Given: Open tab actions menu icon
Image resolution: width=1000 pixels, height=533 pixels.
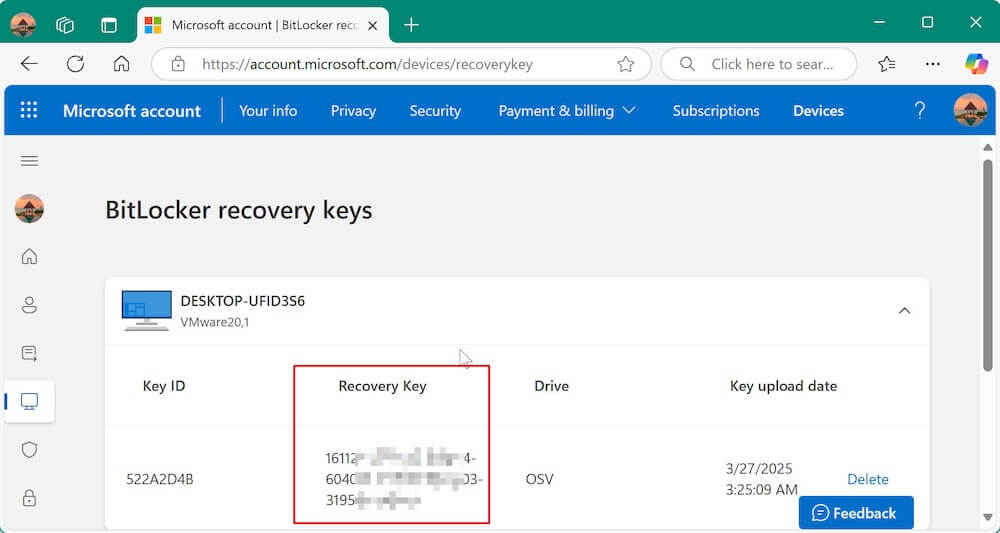Looking at the screenshot, I should [109, 25].
